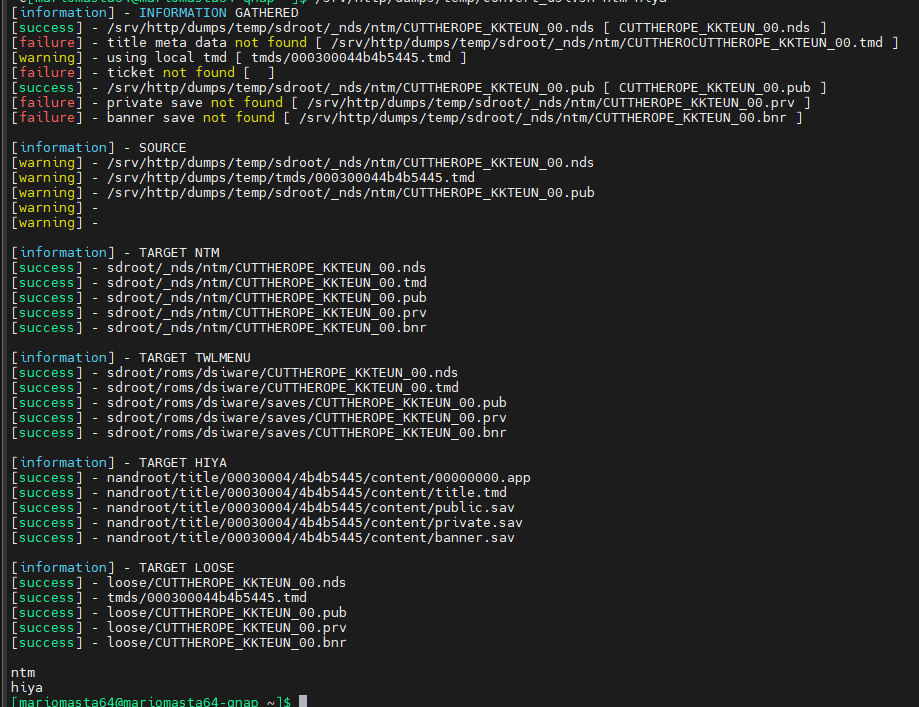Select the content/banner.sav path

(x=311, y=538)
